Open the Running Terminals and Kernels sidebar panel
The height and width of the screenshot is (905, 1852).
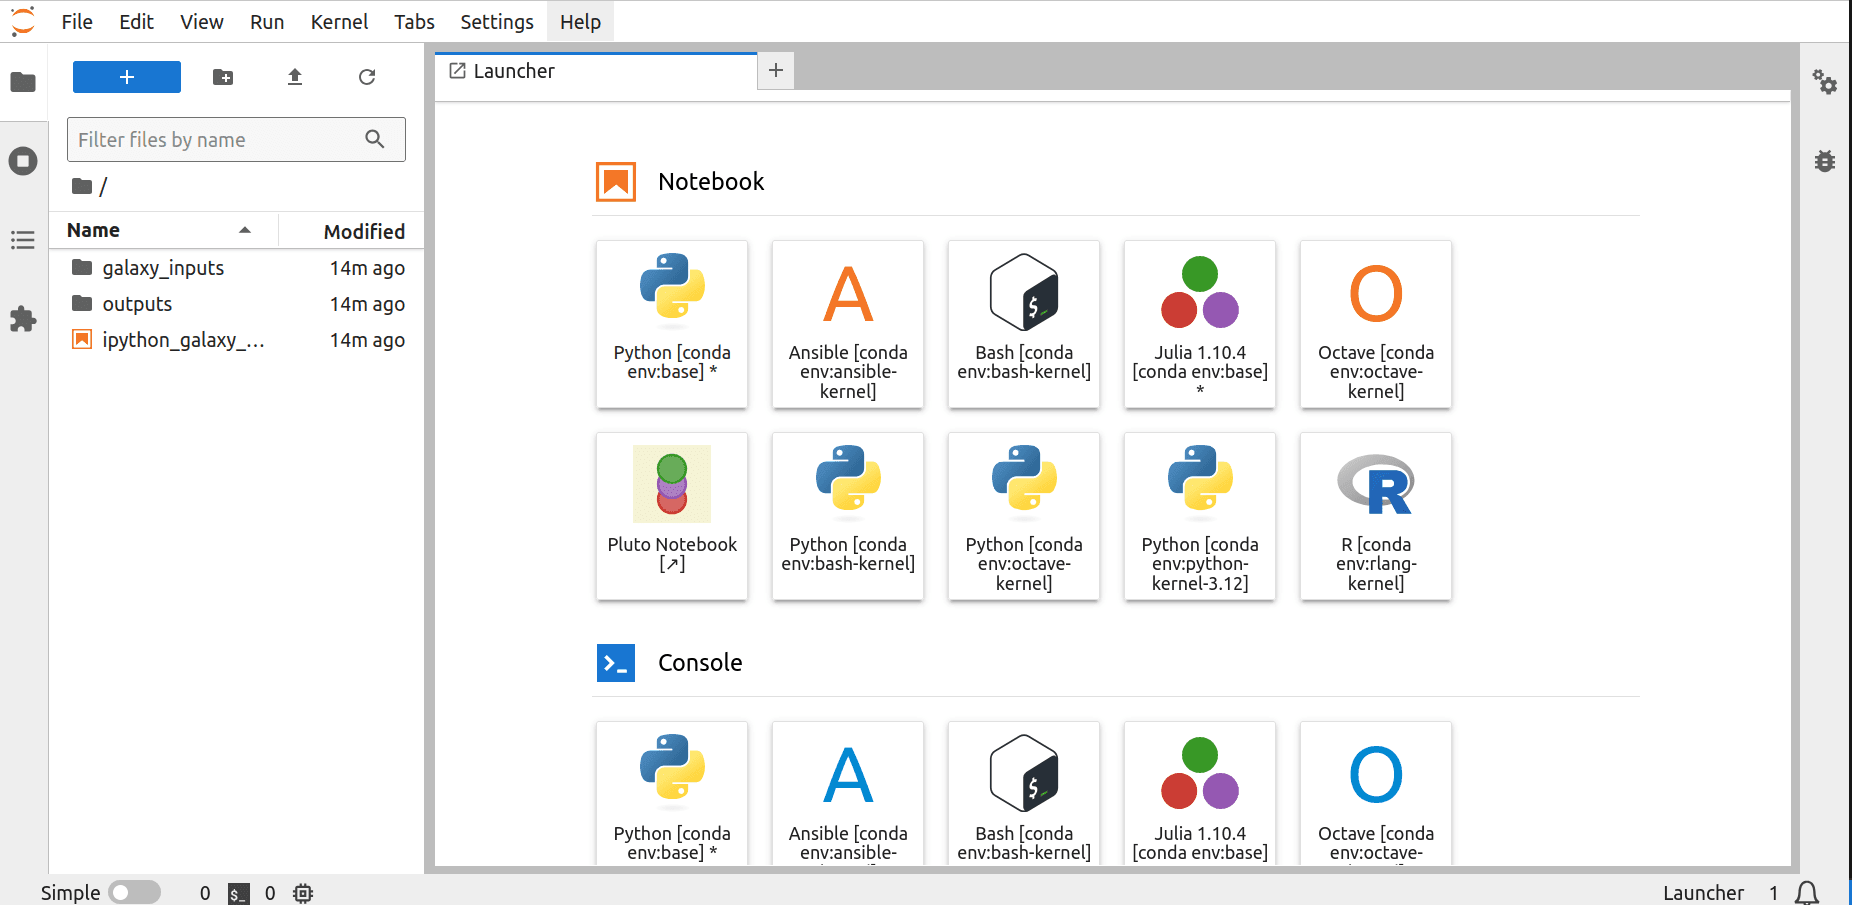tap(23, 161)
